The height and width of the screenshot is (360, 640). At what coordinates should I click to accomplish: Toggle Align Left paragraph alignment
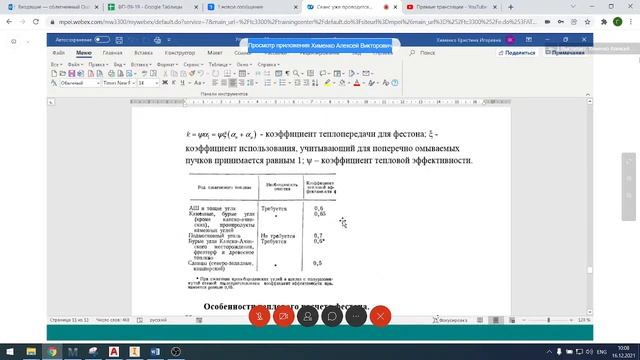click(215, 83)
